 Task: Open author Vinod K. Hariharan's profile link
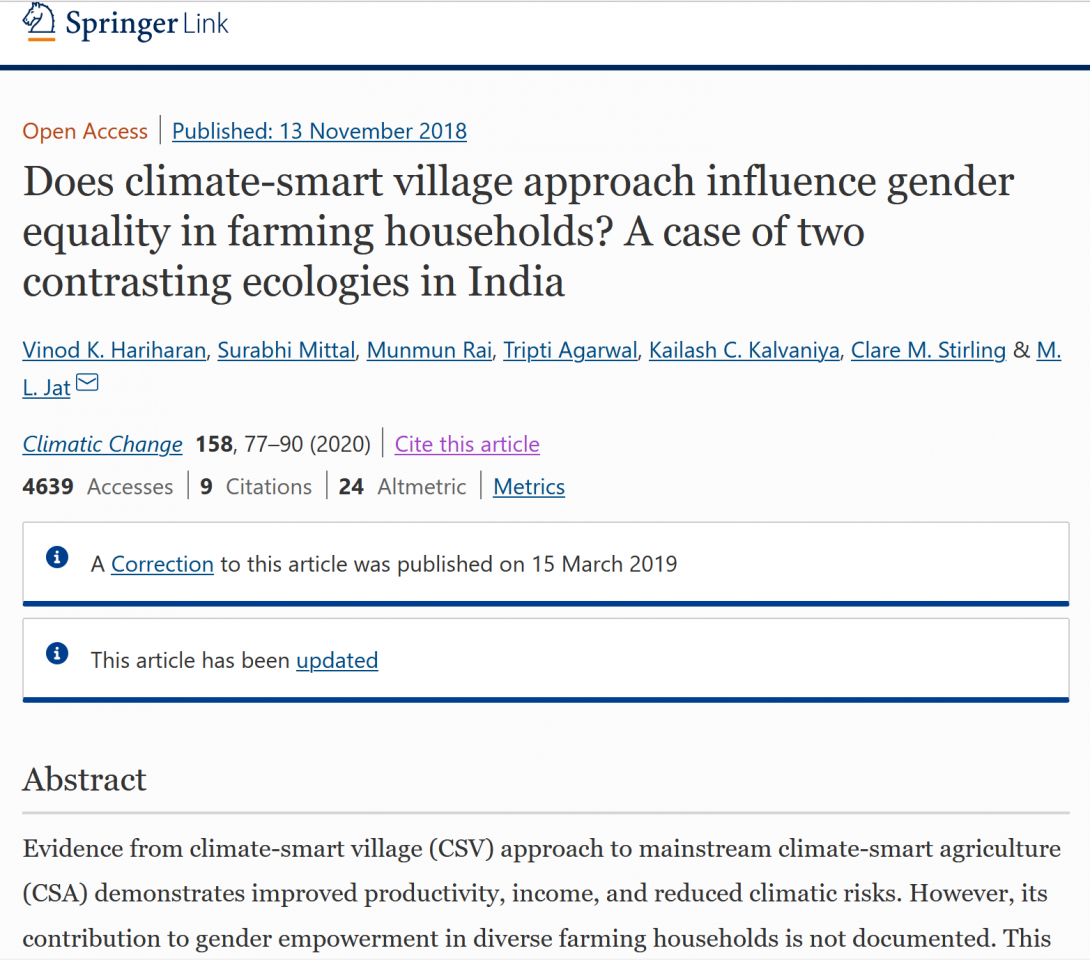coord(114,350)
